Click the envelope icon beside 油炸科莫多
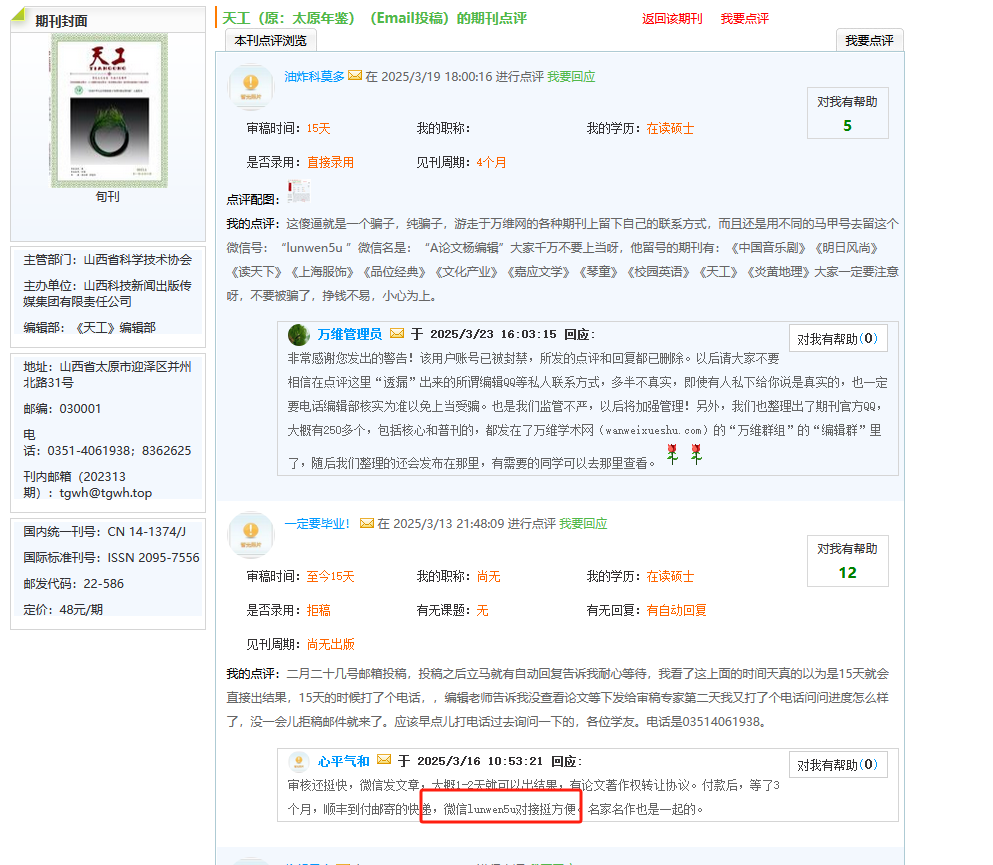The image size is (993, 865). tap(355, 76)
